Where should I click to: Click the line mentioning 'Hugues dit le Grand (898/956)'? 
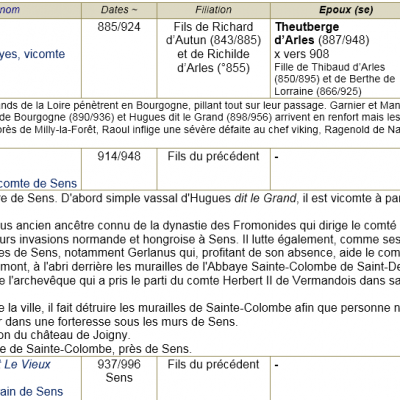pyautogui.click(x=200, y=117)
